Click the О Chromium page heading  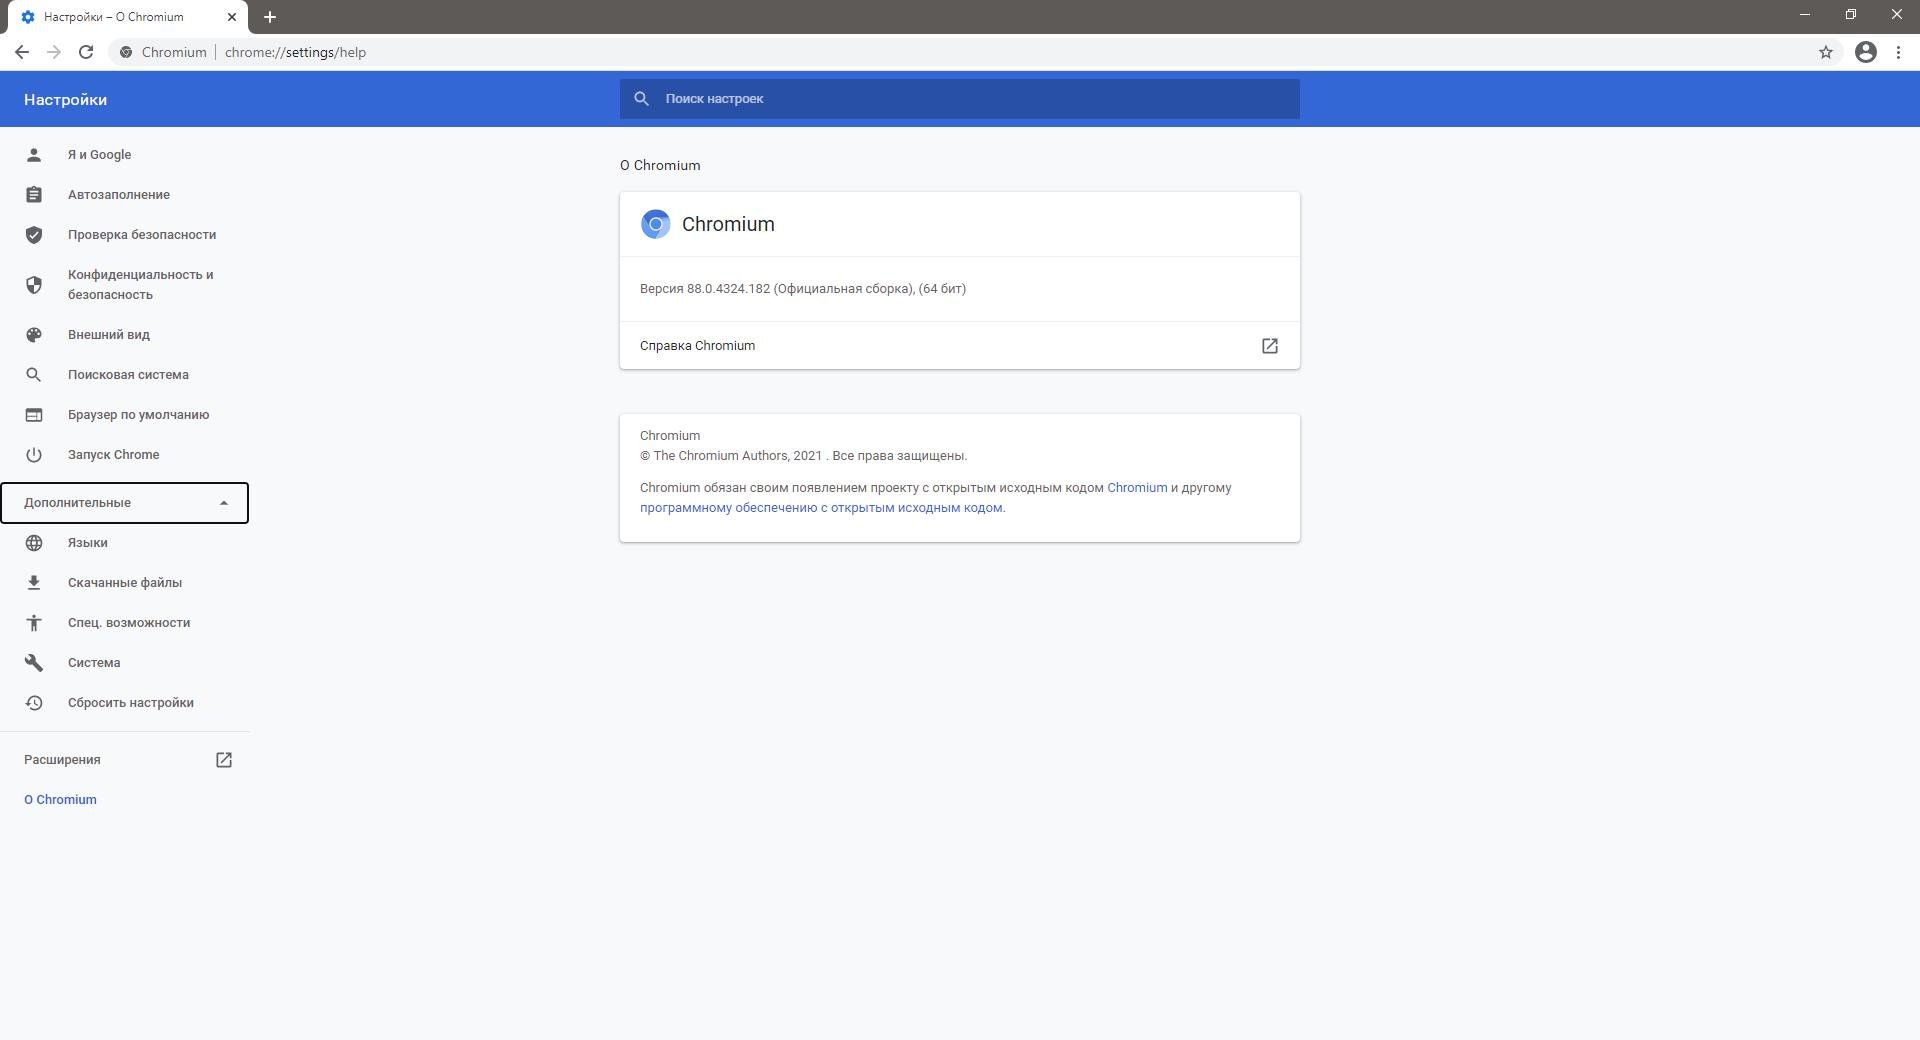point(660,166)
